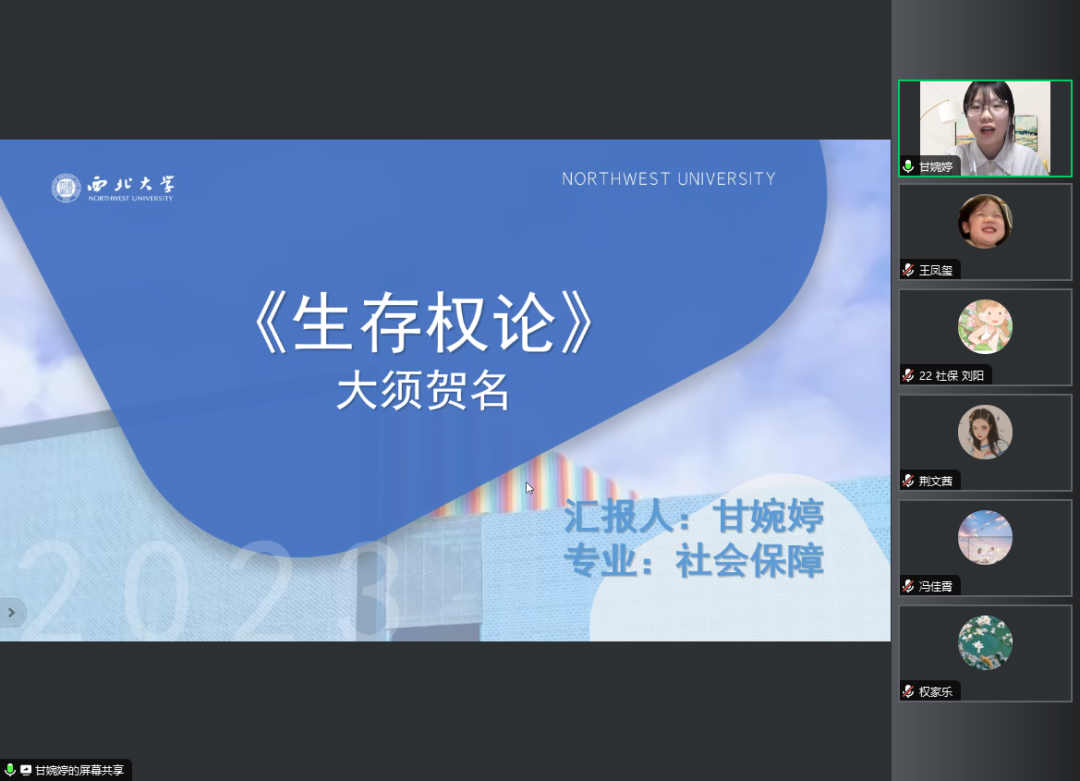Click green mic icon in bottom-left sharing bar
This screenshot has height=781, width=1080.
pos(10,770)
